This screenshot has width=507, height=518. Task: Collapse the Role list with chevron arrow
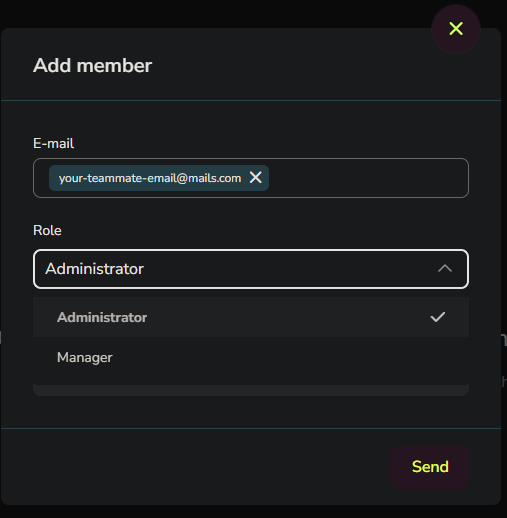pos(445,269)
